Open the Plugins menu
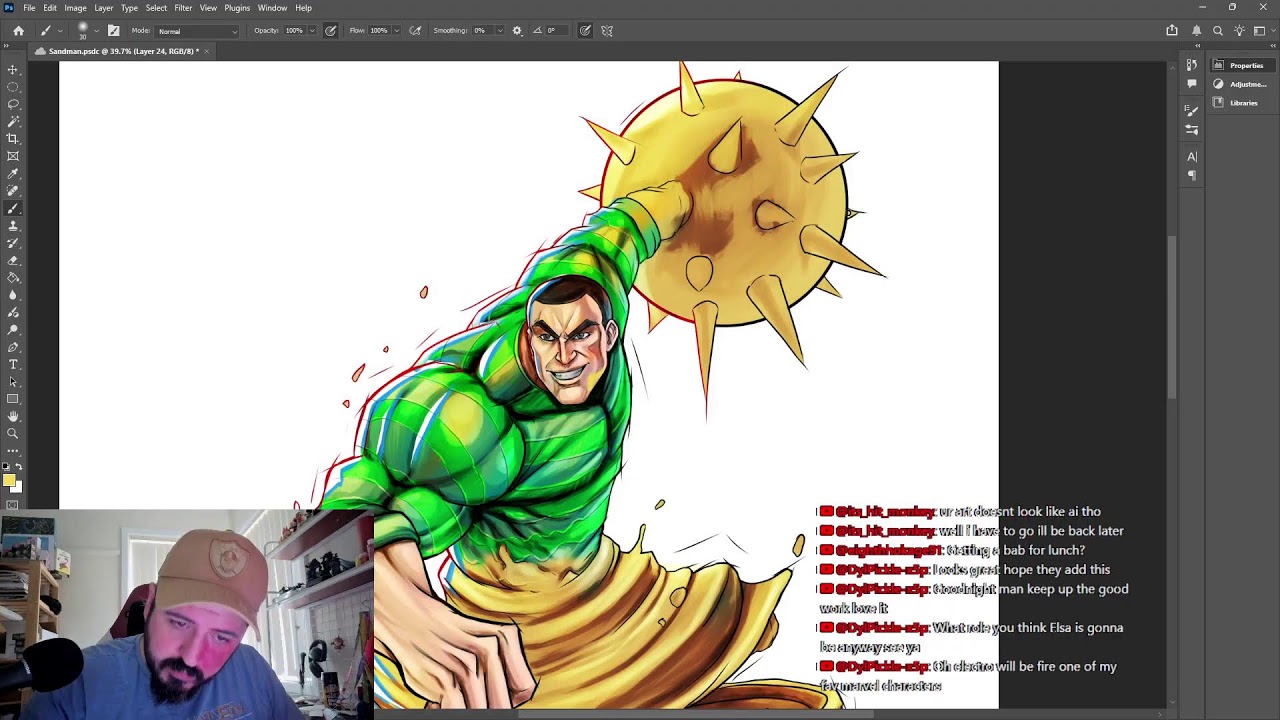Viewport: 1280px width, 720px height. 237,8
